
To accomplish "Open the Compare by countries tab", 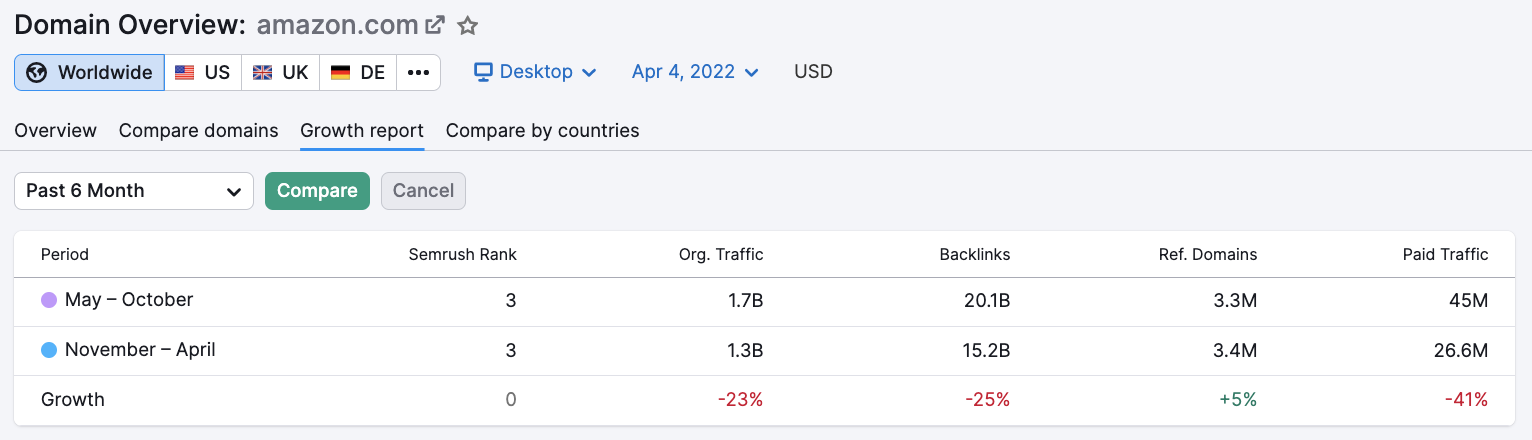I will pos(543,131).
